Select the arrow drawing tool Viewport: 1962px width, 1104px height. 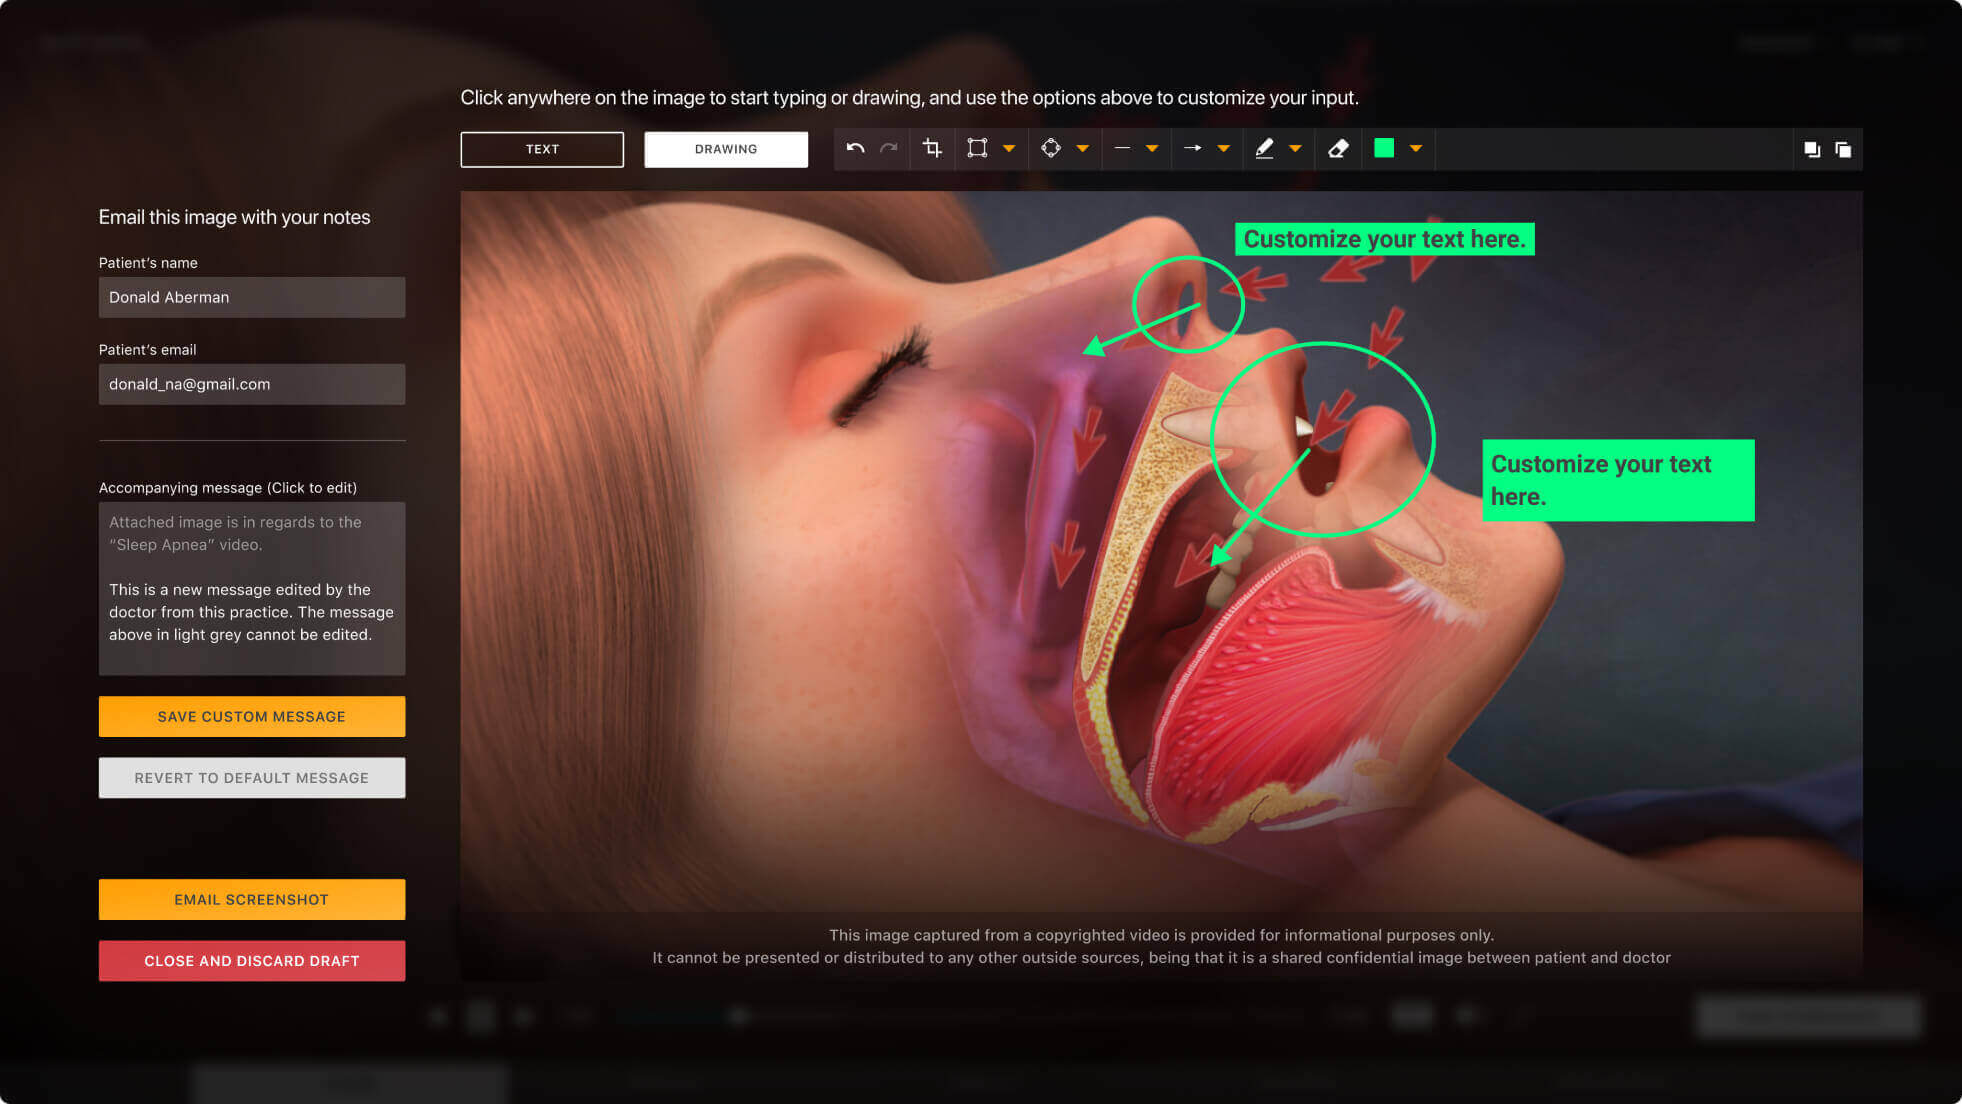[1192, 149]
